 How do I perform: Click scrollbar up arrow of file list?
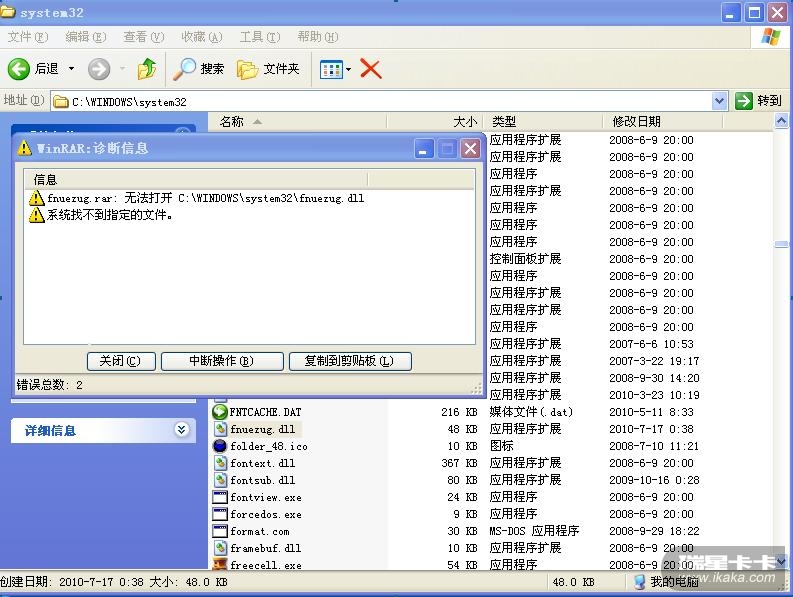tap(781, 121)
